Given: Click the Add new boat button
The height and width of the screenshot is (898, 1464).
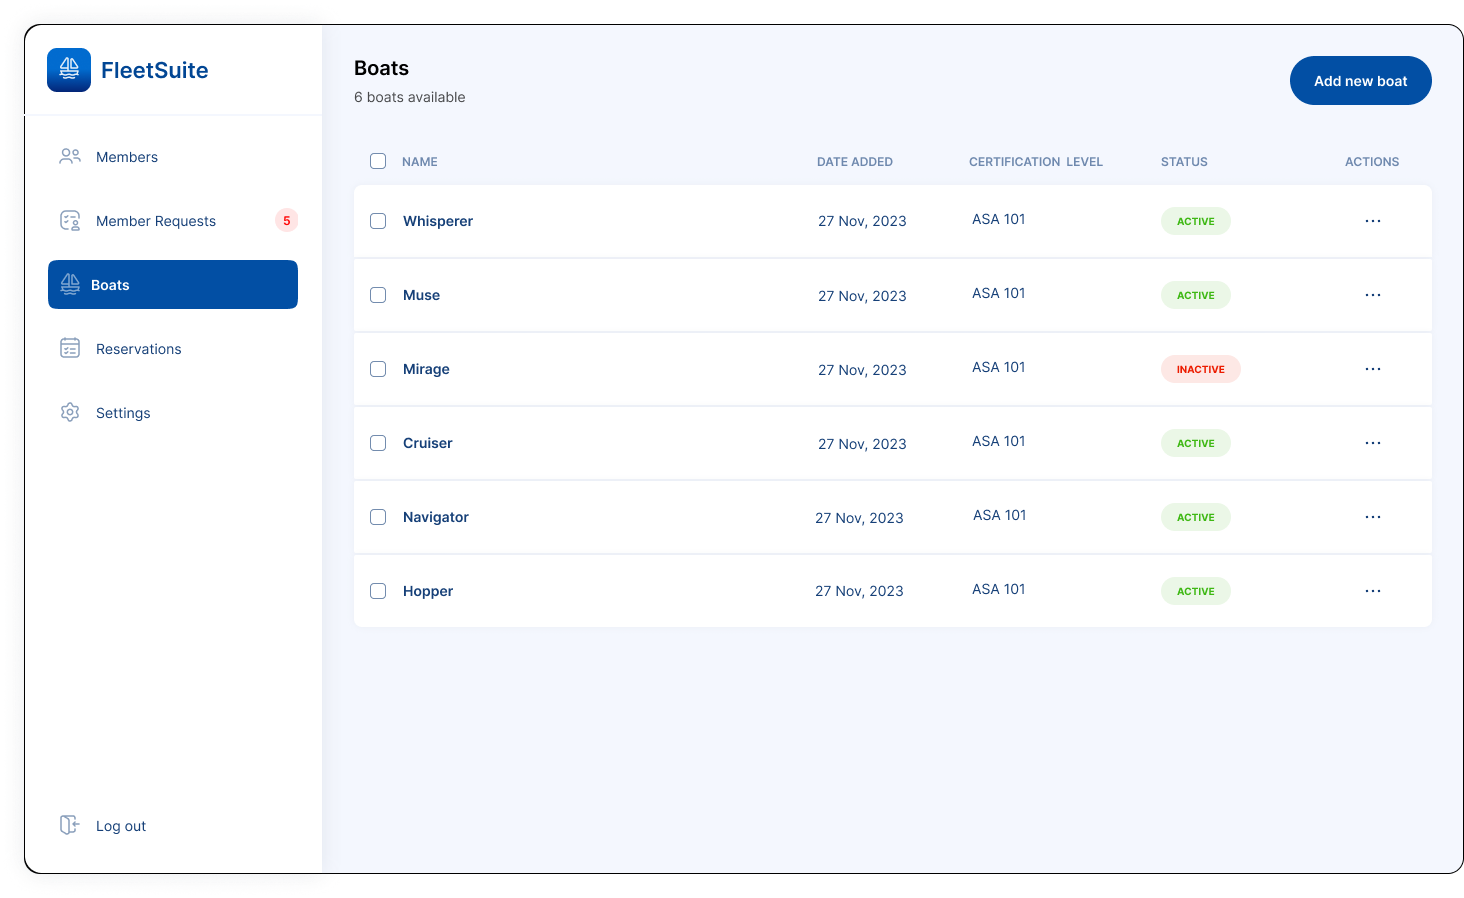Looking at the screenshot, I should click(x=1360, y=81).
